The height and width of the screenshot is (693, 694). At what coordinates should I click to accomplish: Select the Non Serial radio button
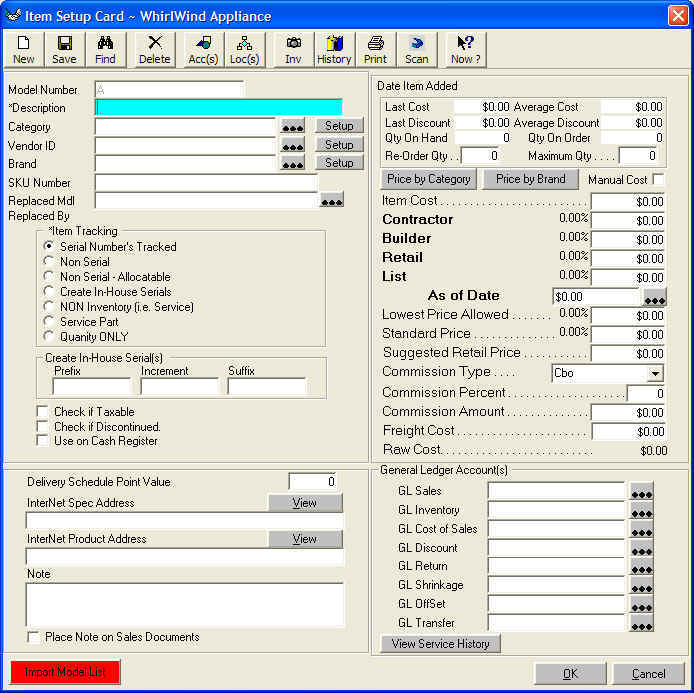[49, 261]
